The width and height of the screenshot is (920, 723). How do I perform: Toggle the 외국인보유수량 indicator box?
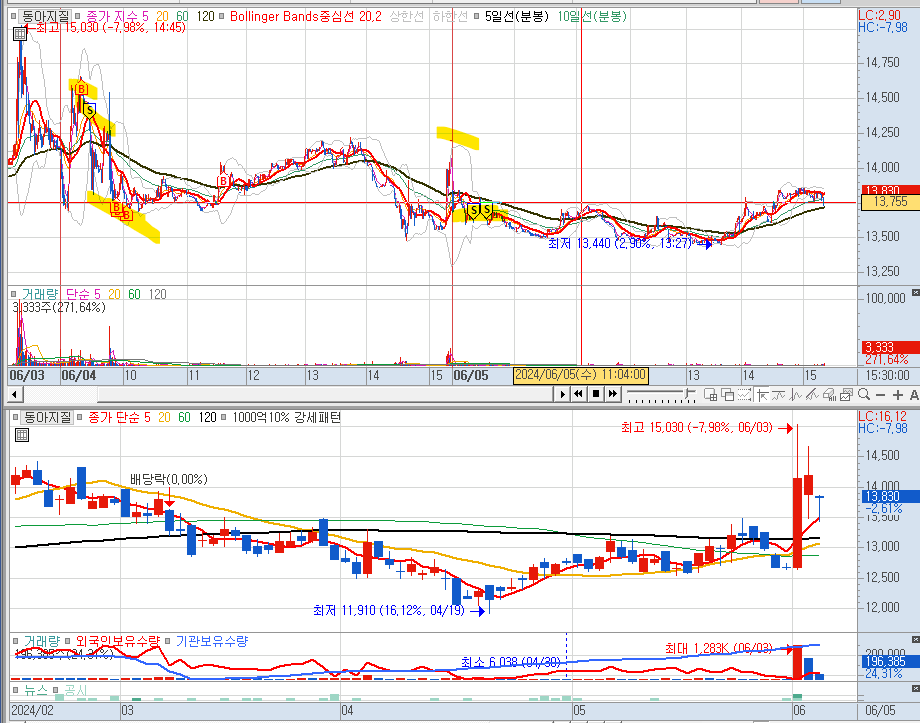[67, 641]
